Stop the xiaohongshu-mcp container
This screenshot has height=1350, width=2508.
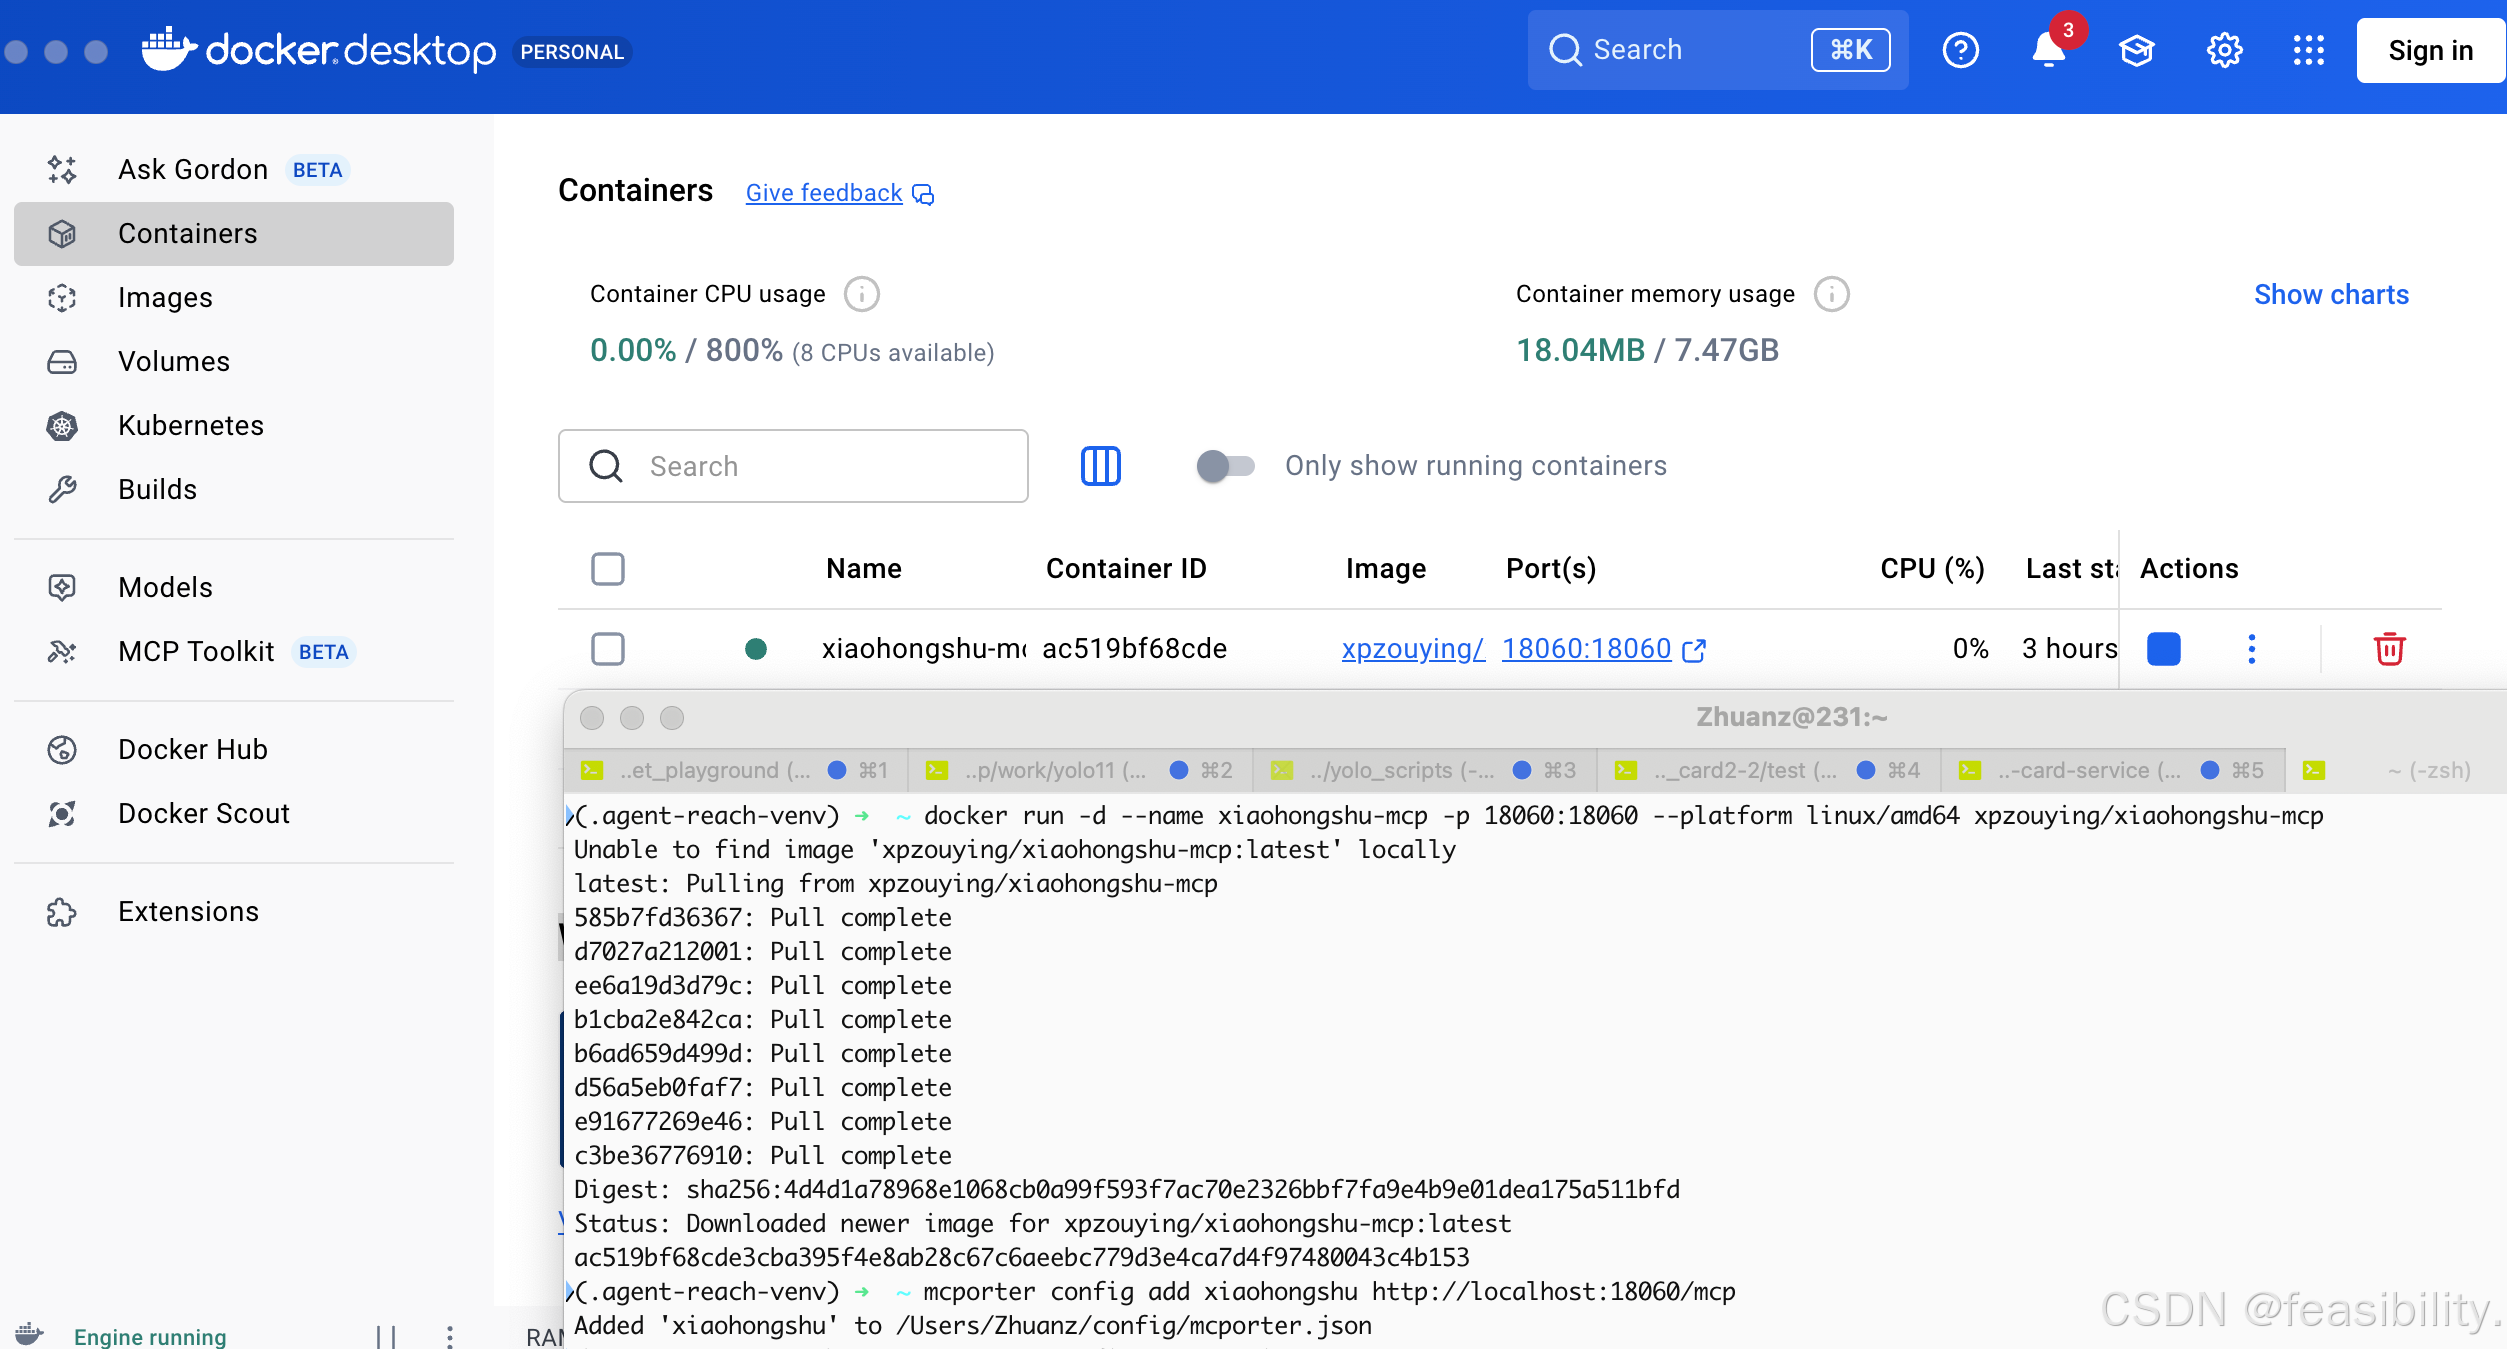tap(2163, 649)
